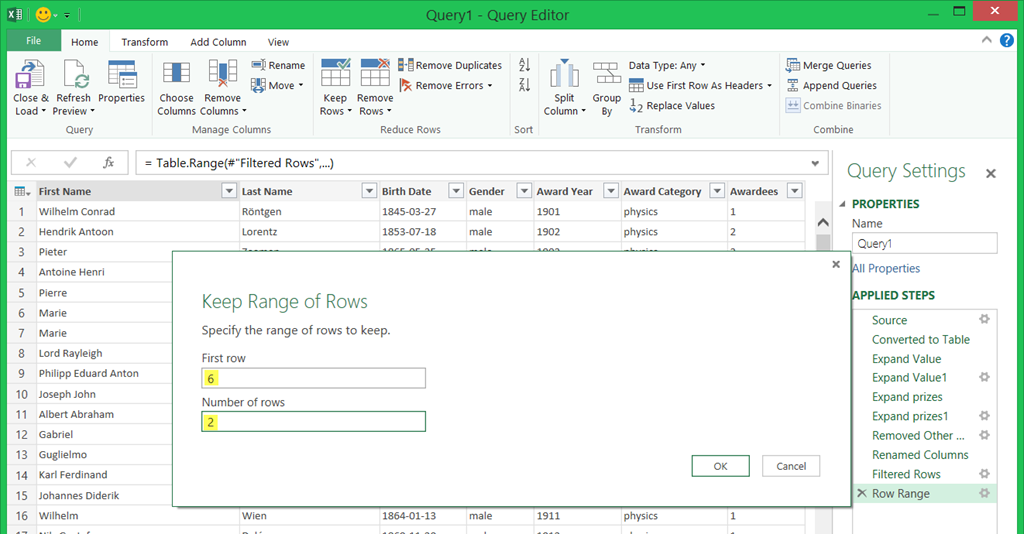
Task: Click Merge Queries in Combine group
Action: [x=829, y=66]
